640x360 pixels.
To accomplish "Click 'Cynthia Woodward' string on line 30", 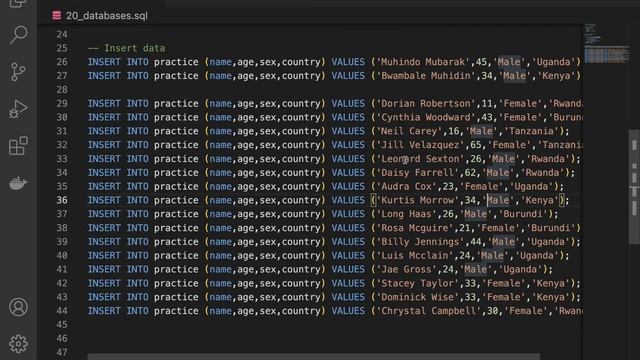I will pyautogui.click(x=426, y=118).
